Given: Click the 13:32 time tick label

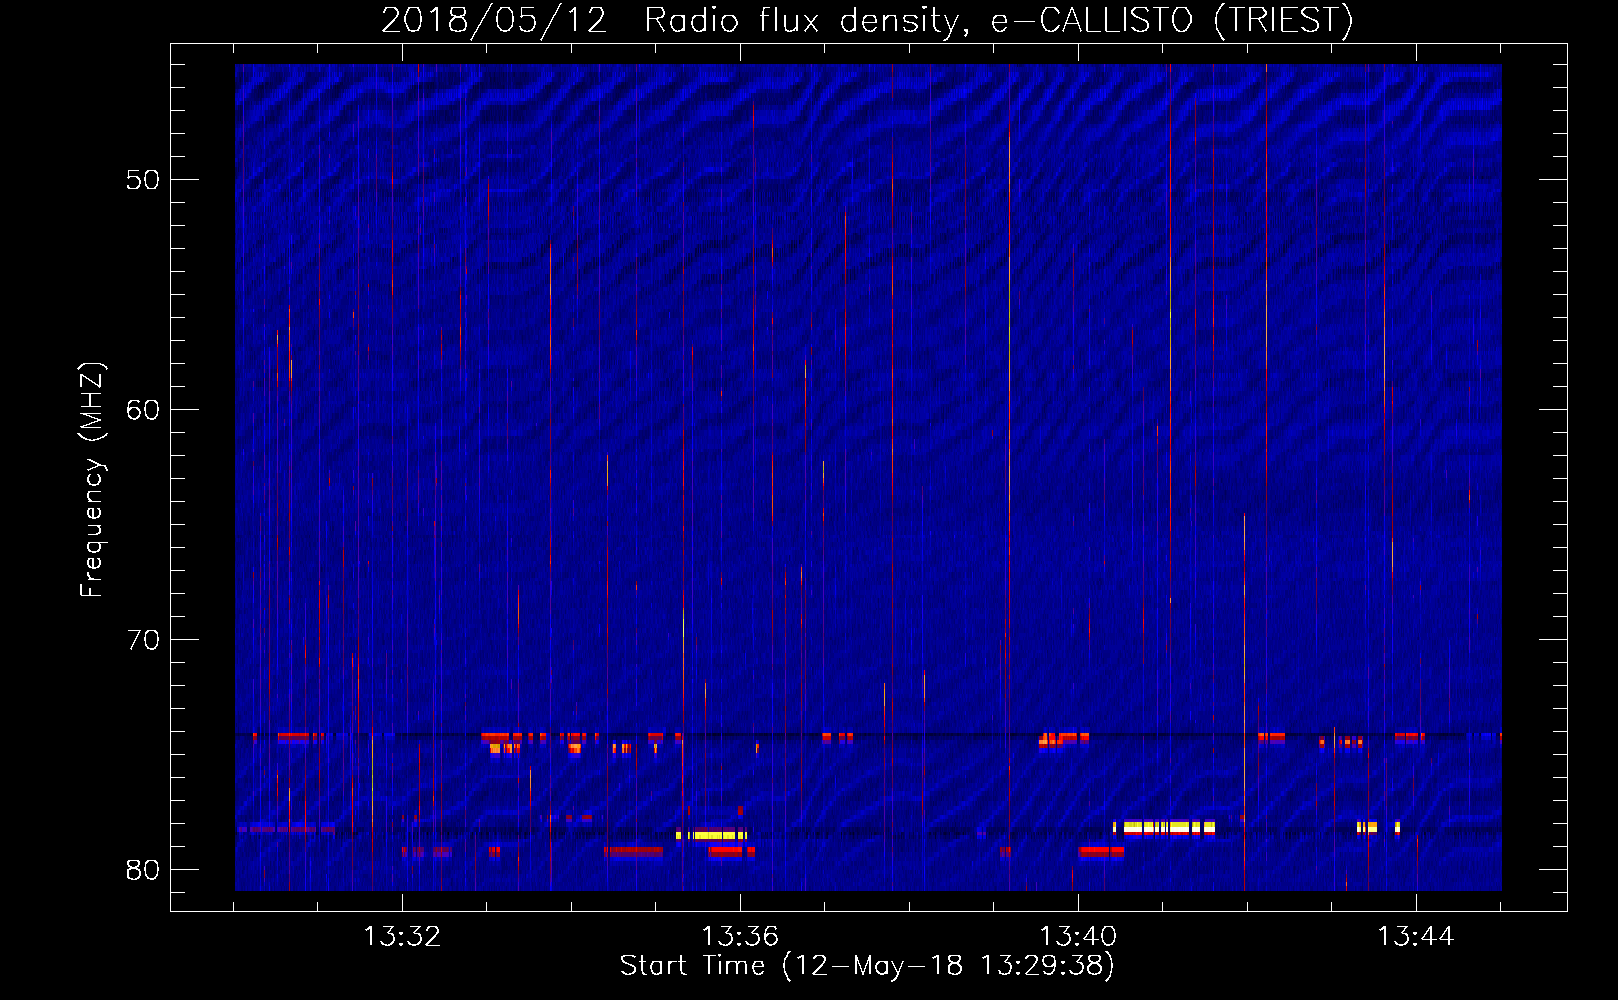Looking at the screenshot, I should coord(402,936).
